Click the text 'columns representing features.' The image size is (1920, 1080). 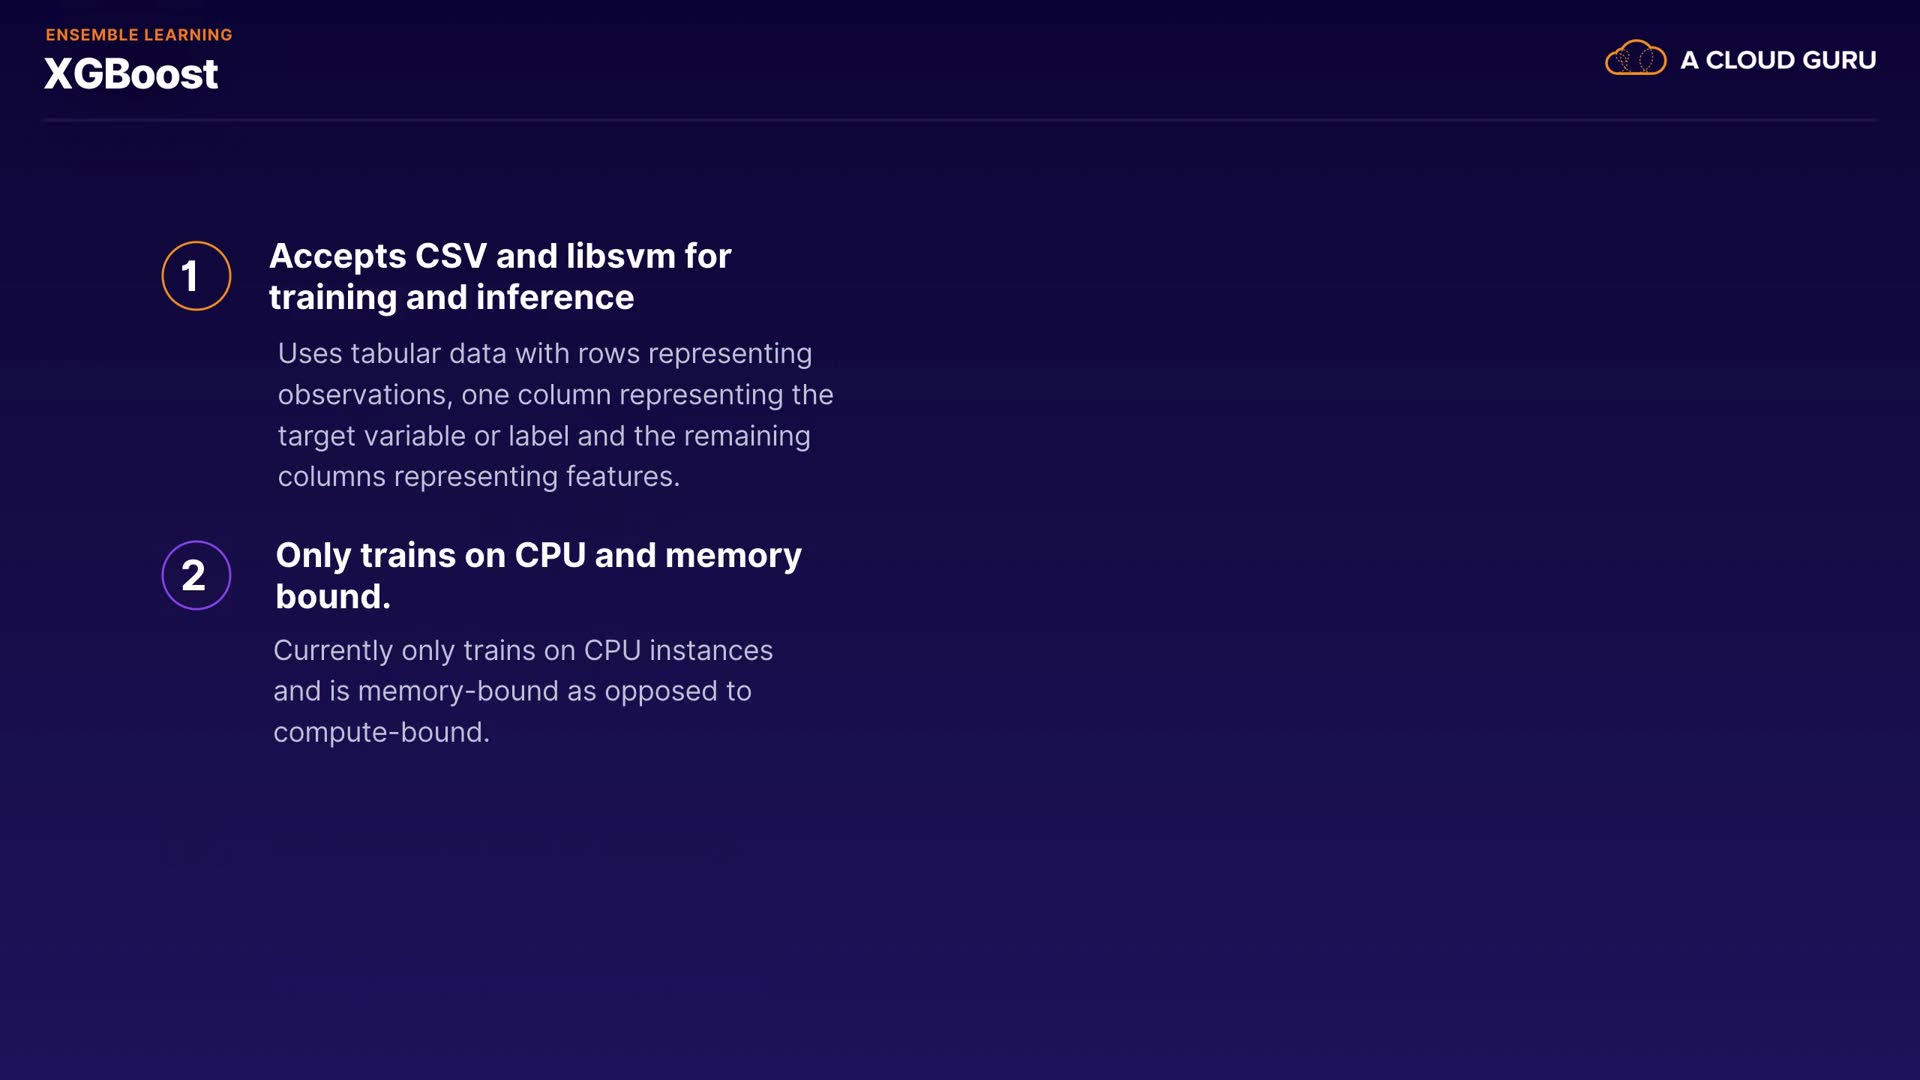click(478, 477)
